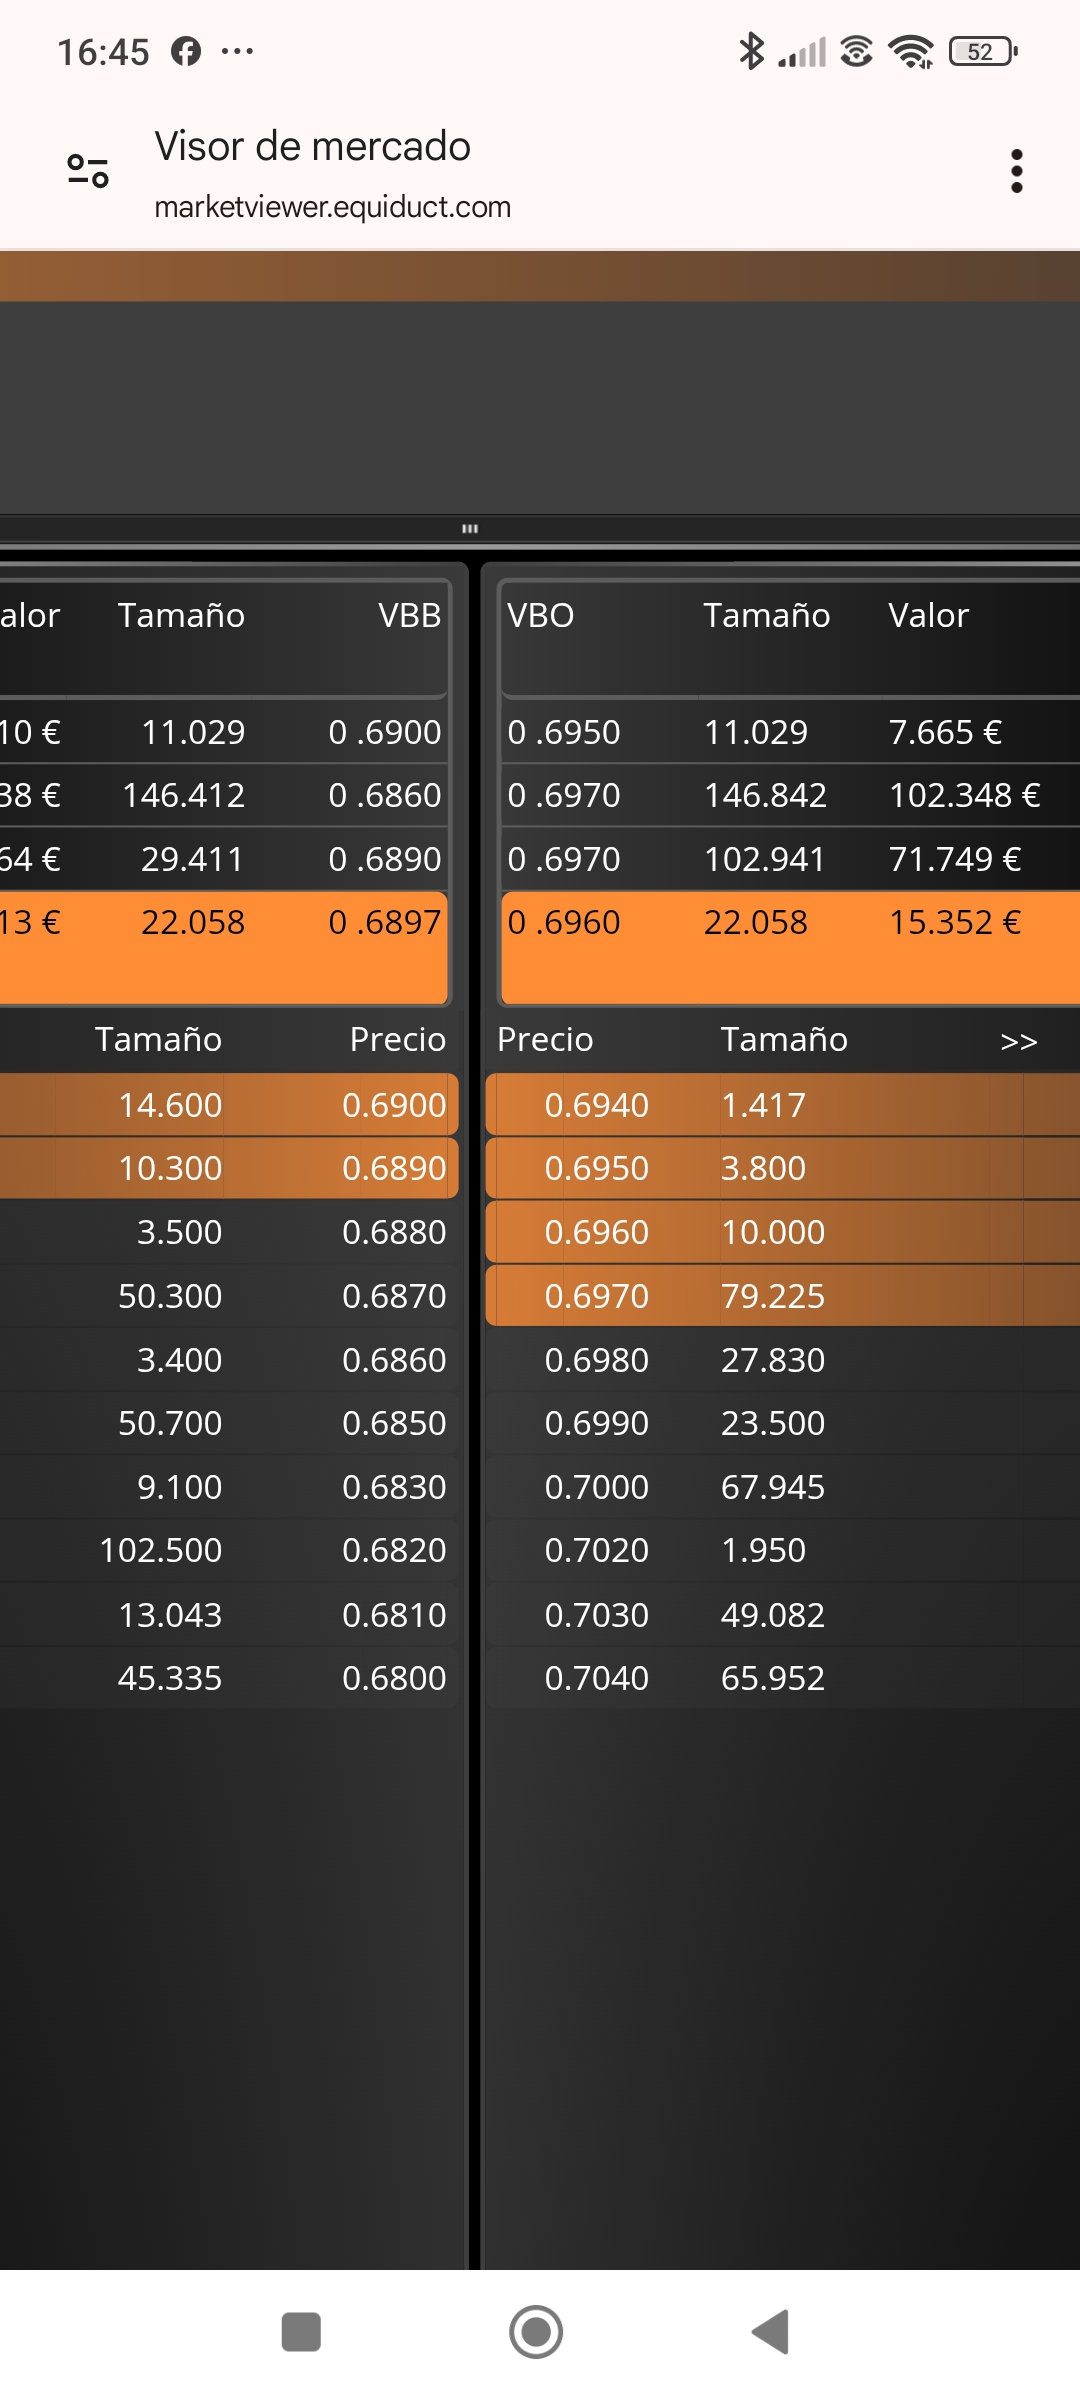The image size is (1080, 2400).
Task: Select the ask row with size 79.225
Action: (783, 1296)
